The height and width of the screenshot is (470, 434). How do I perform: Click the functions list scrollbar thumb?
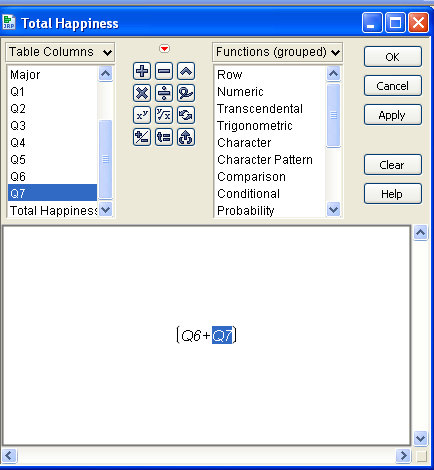333,115
